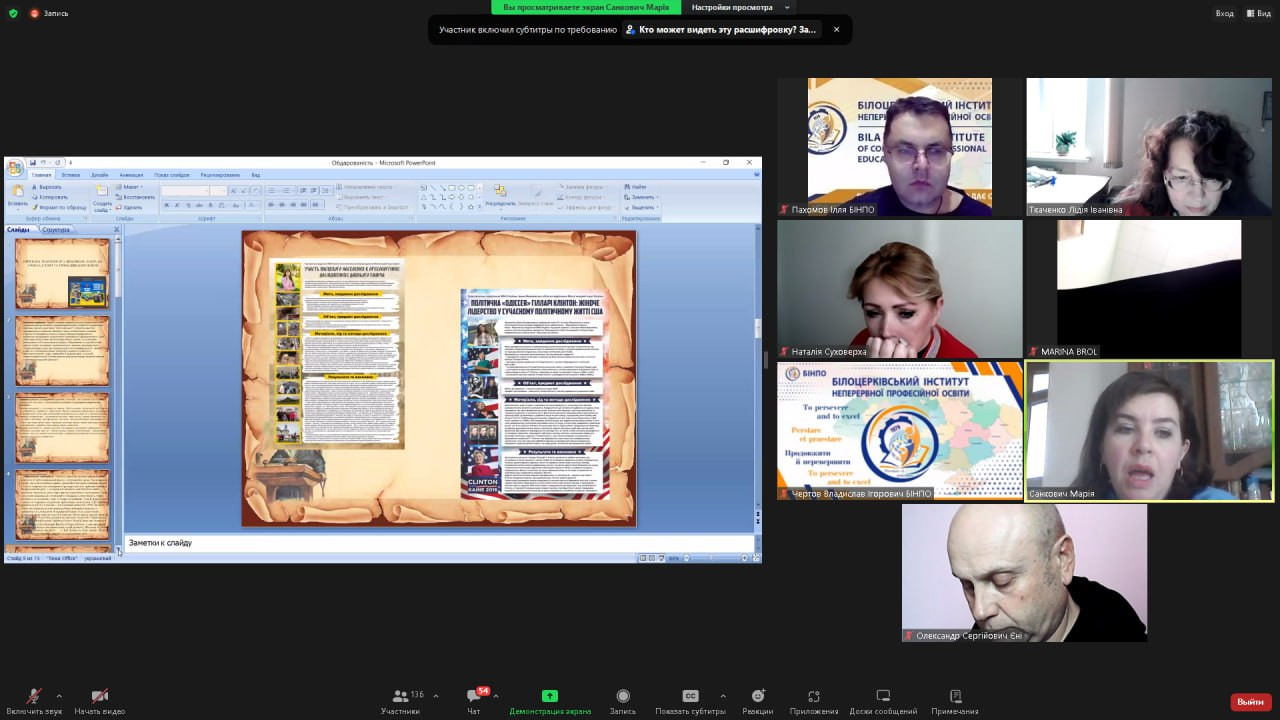Click the Вход button at top right
Image resolution: width=1280 pixels, height=720 pixels.
click(1224, 13)
